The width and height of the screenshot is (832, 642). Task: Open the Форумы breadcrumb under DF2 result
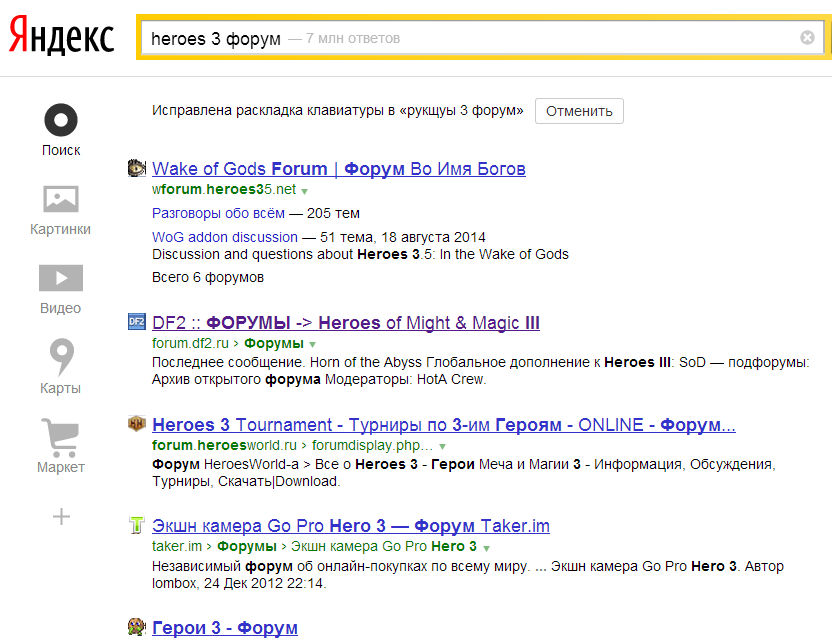[274, 343]
